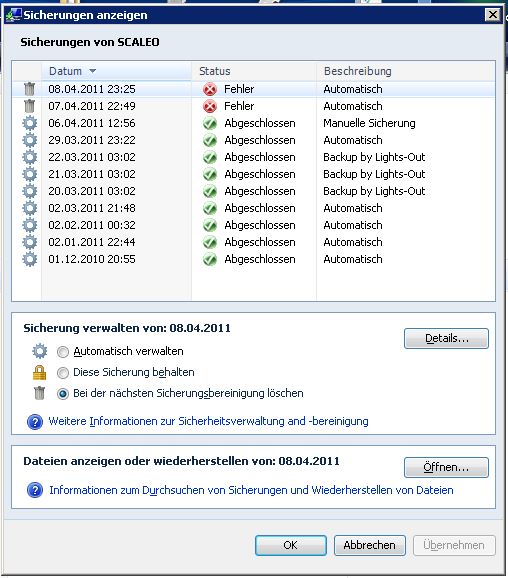Image resolution: width=508 pixels, height=578 pixels.
Task: Open Informationen zum Durchsuchen von Sicherungen link
Action: point(251,490)
